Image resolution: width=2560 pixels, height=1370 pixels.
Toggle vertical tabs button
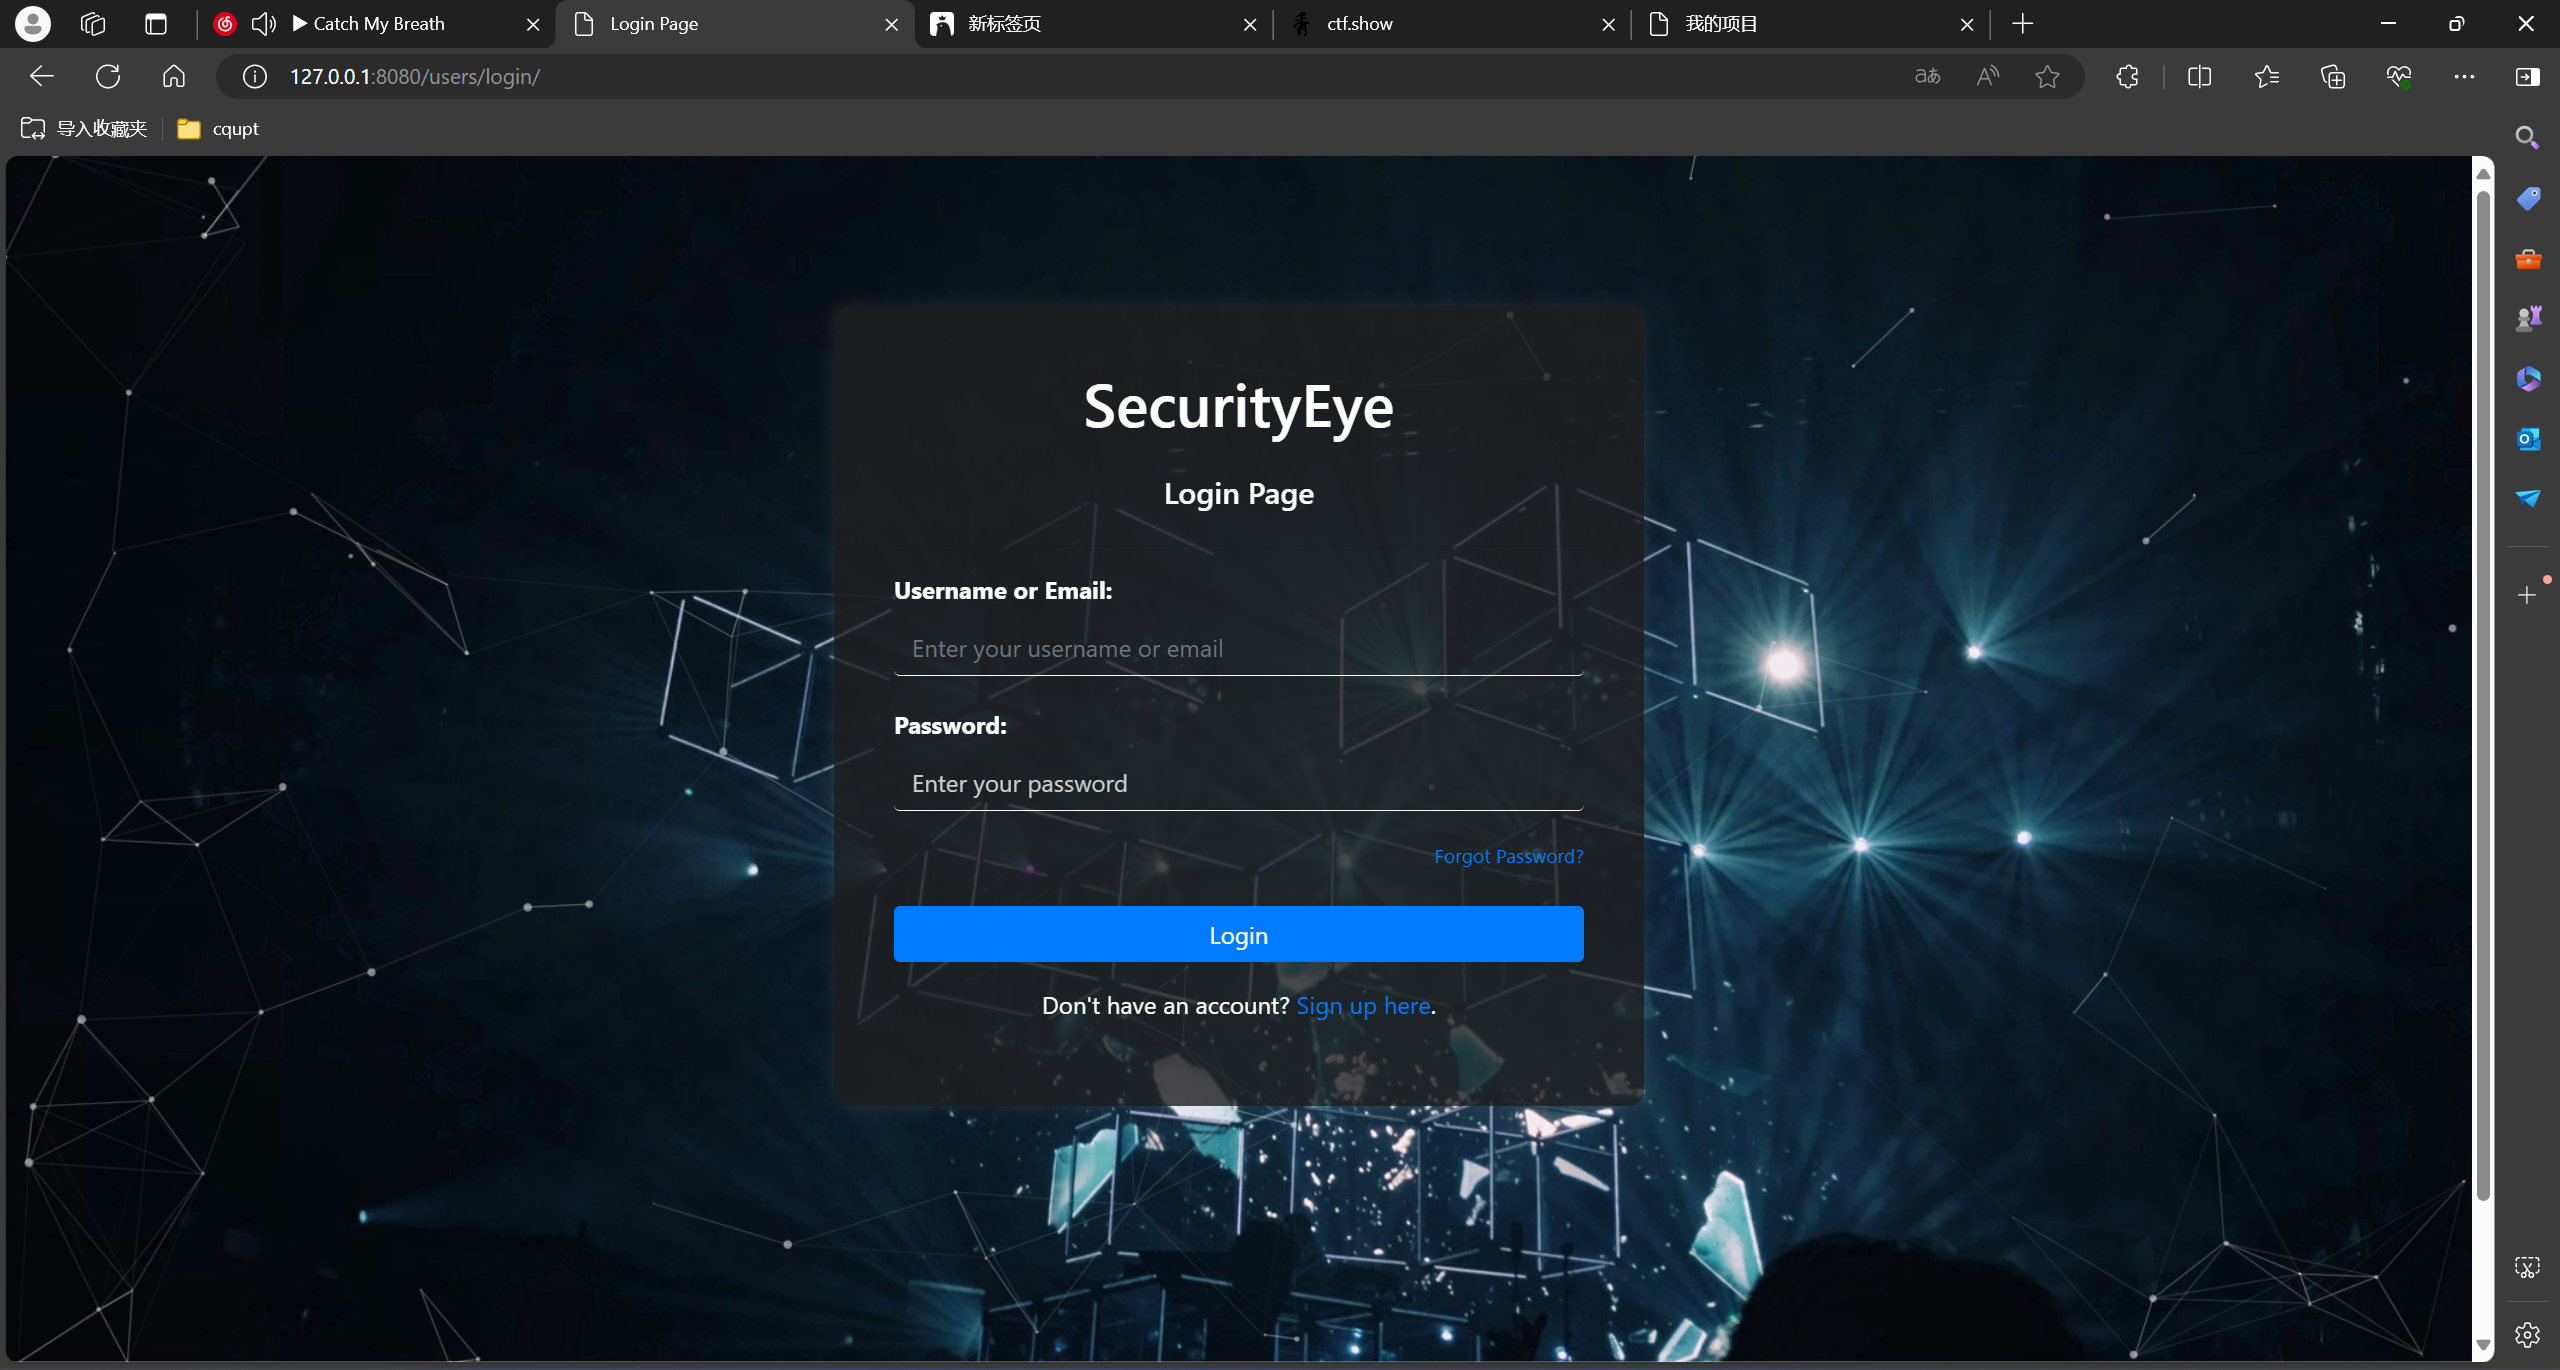coord(156,24)
